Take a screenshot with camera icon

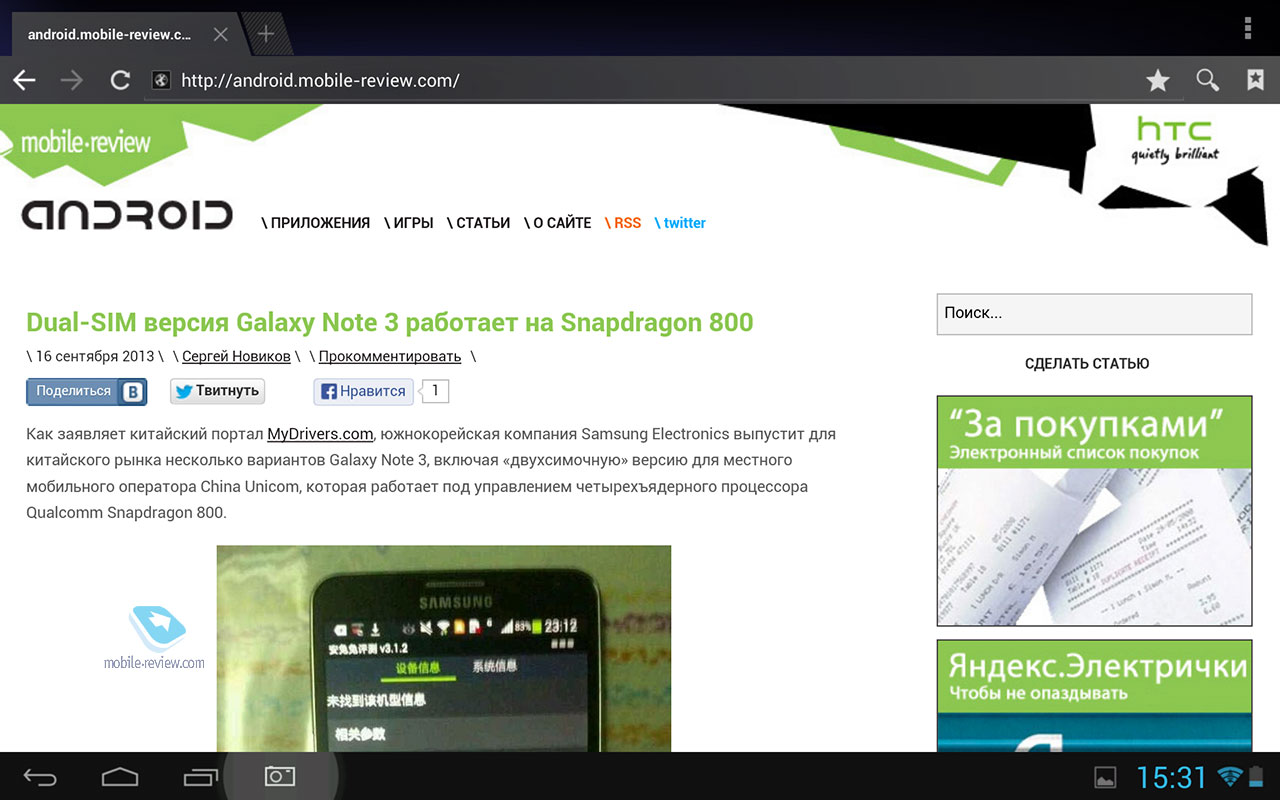(x=280, y=776)
